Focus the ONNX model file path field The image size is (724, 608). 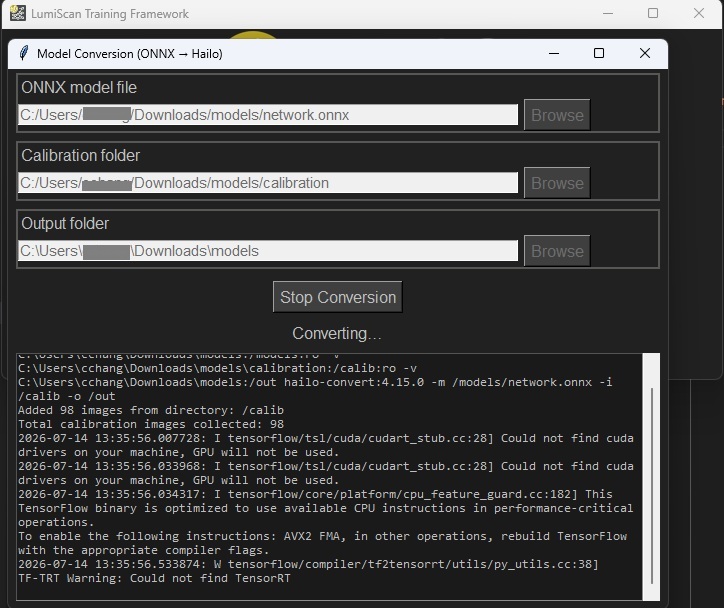(x=268, y=115)
